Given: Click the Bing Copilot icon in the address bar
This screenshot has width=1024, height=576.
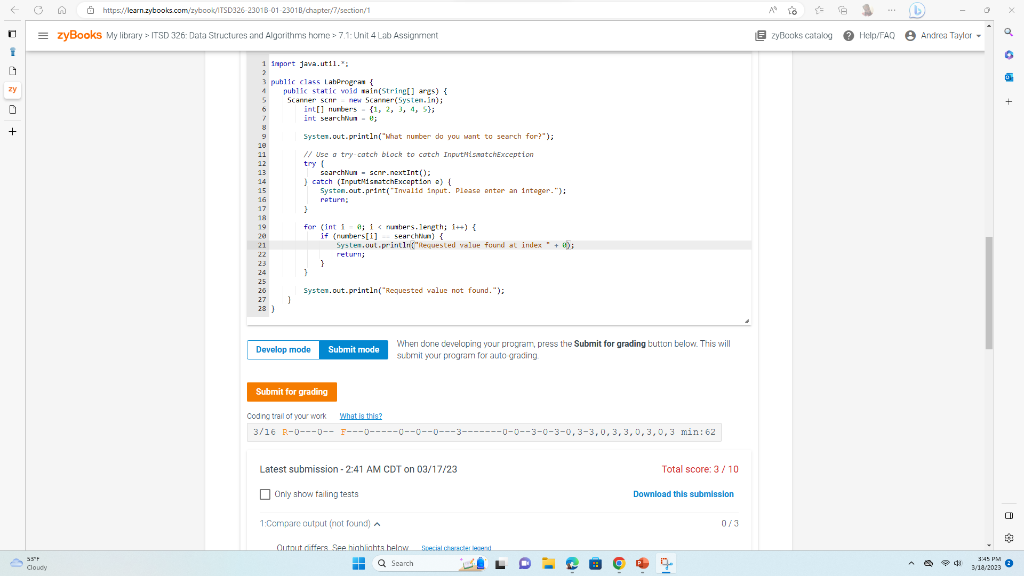Looking at the screenshot, I should point(917,11).
